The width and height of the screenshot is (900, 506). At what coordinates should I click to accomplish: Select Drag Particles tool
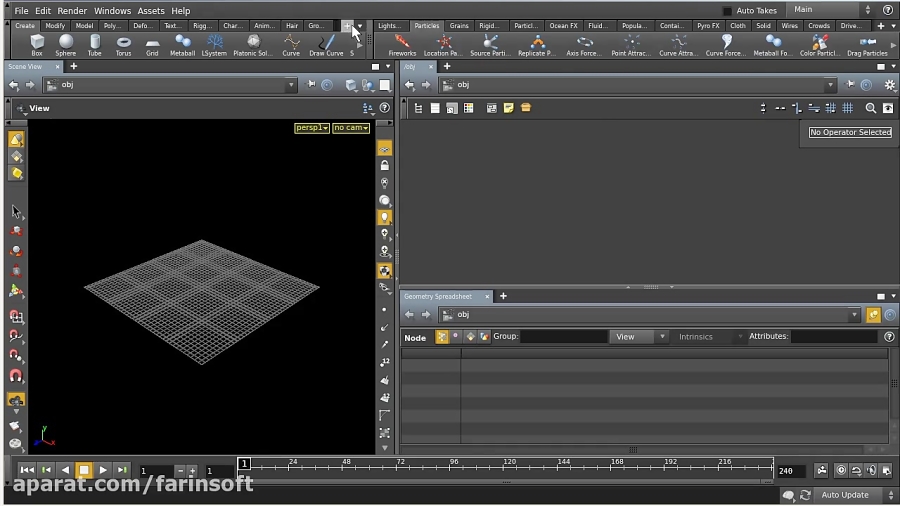coord(867,45)
